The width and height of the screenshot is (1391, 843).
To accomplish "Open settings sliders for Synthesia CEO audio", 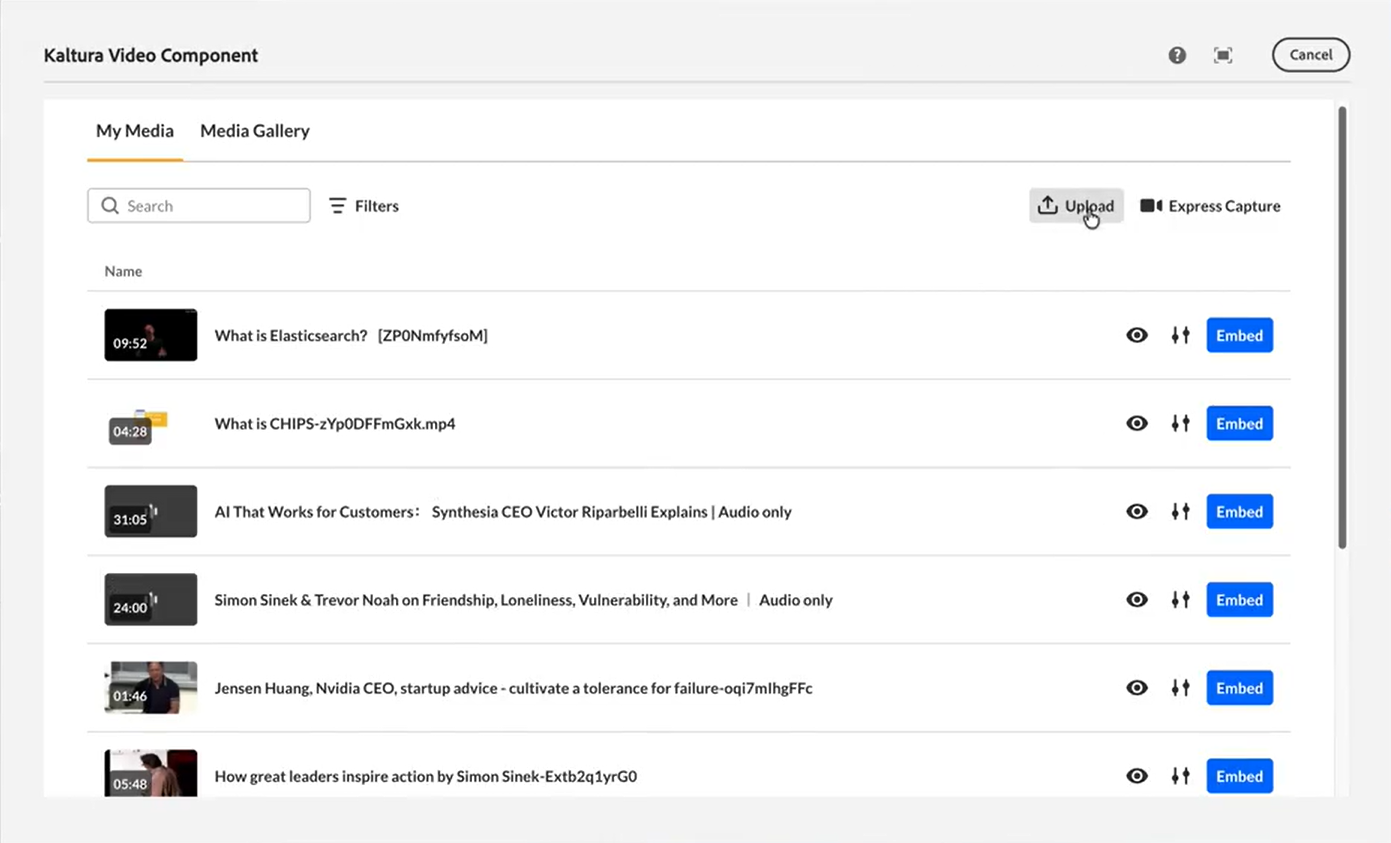I will coord(1180,512).
